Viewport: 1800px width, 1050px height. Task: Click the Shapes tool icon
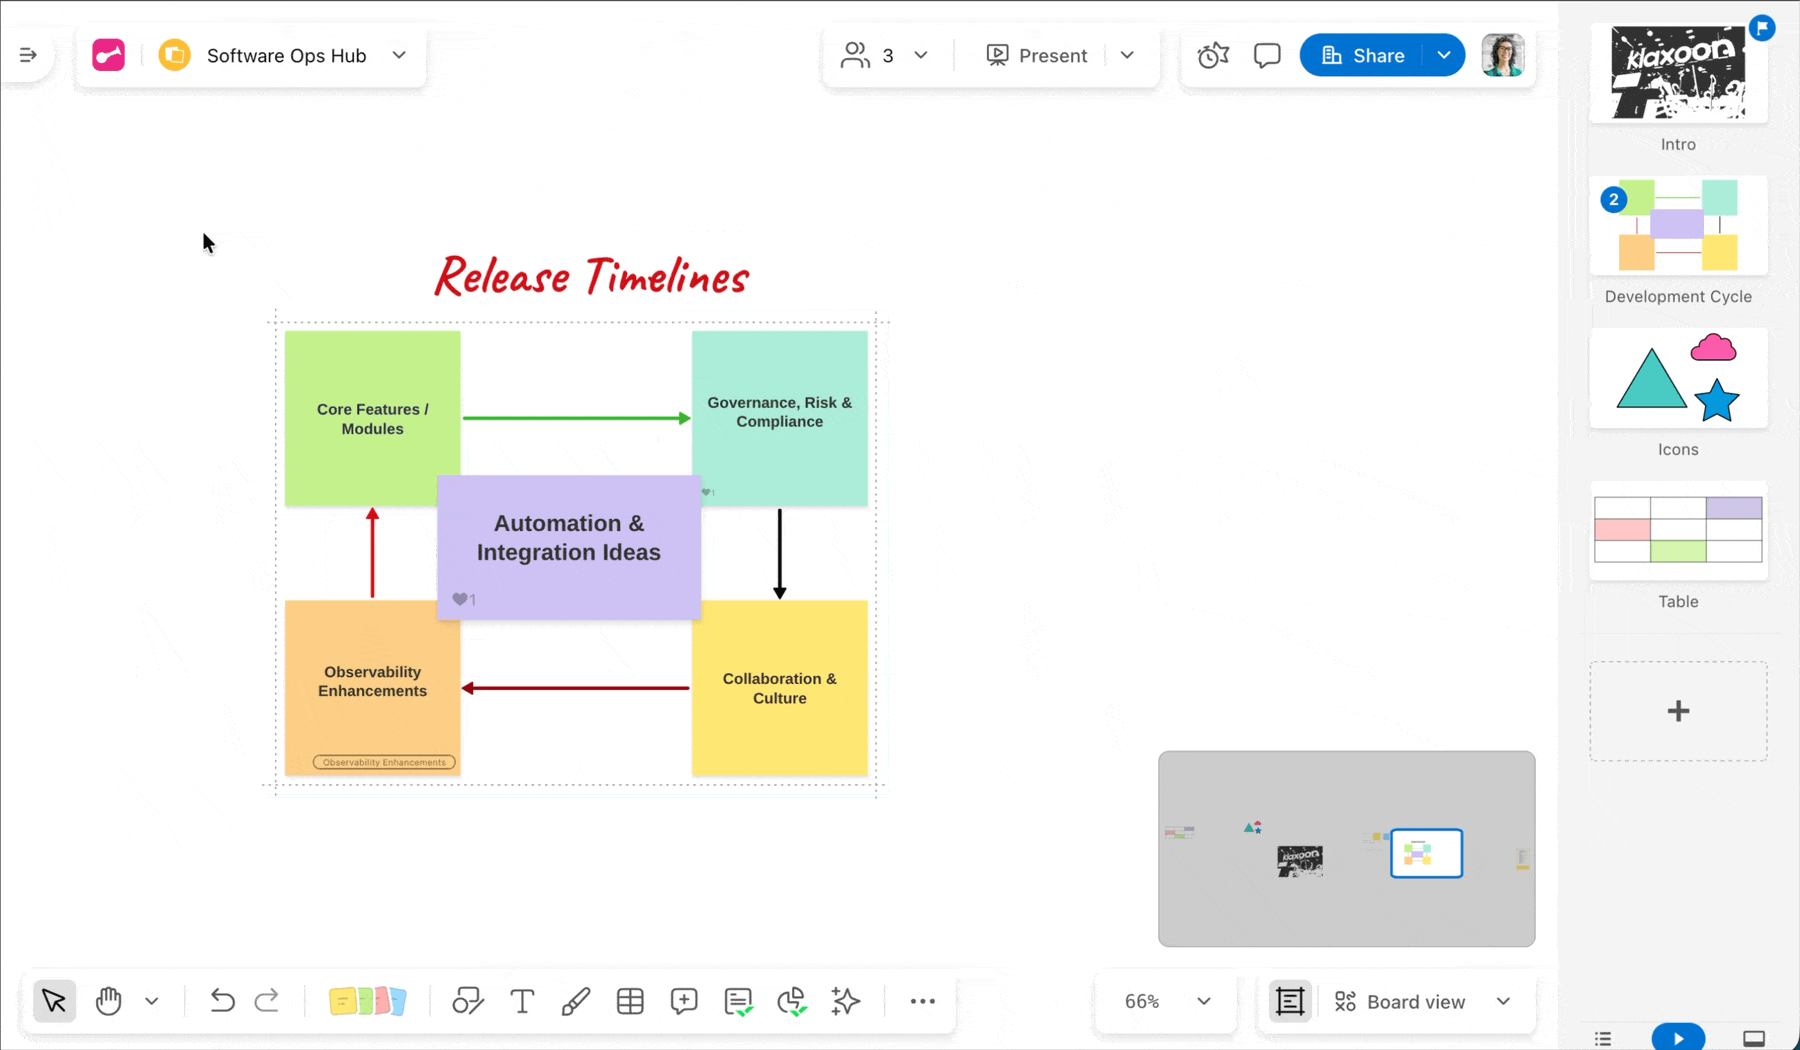467,1001
